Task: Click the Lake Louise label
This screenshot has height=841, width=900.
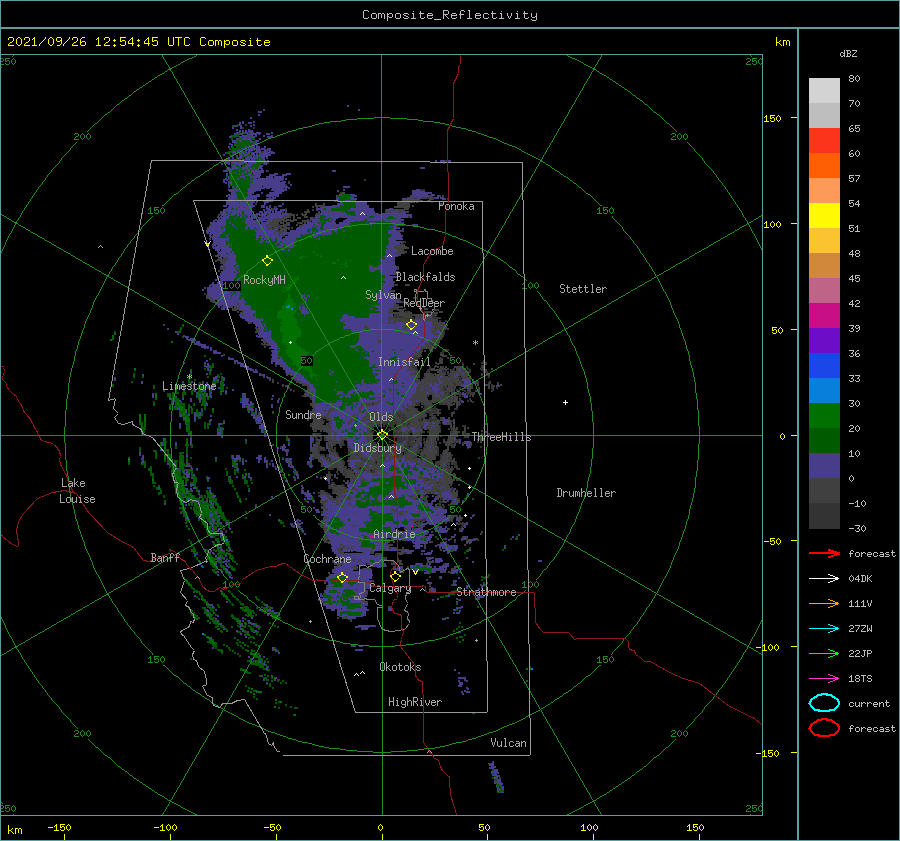Action: point(77,491)
